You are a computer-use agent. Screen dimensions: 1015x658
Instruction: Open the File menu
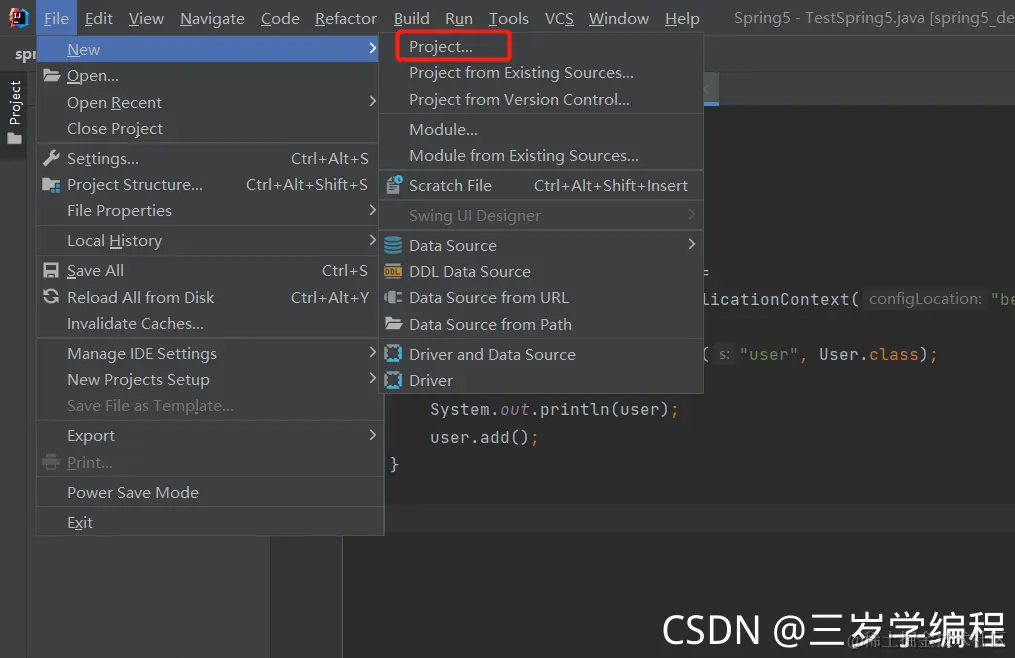click(x=56, y=19)
